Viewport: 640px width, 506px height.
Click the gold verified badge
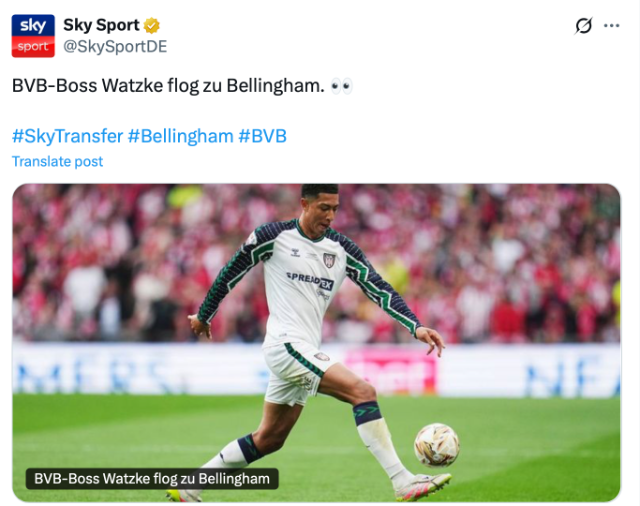coord(151,26)
